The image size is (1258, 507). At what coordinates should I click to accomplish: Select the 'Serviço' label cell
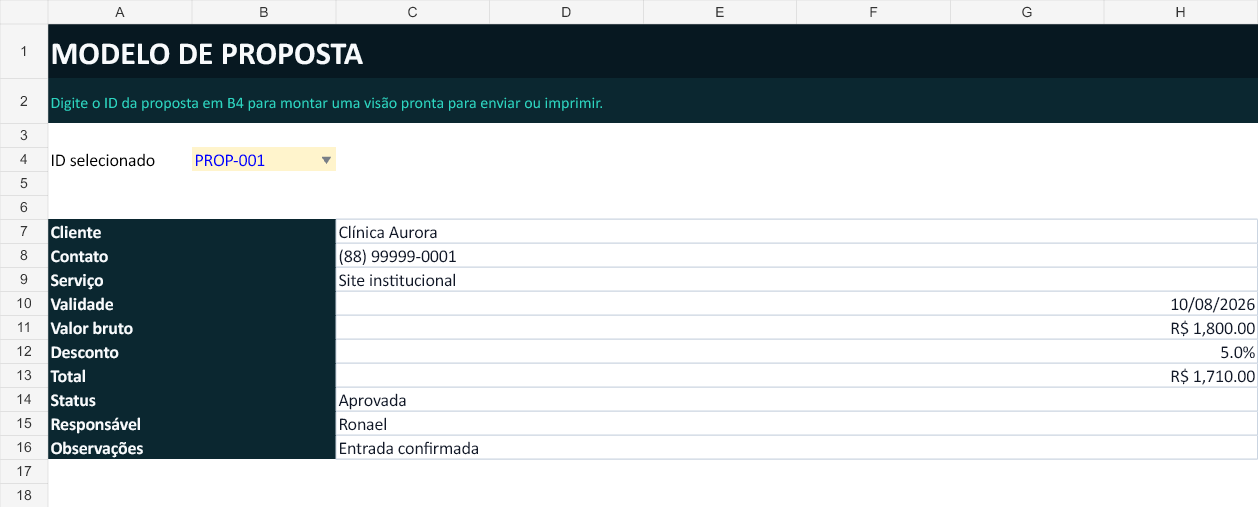coord(192,280)
